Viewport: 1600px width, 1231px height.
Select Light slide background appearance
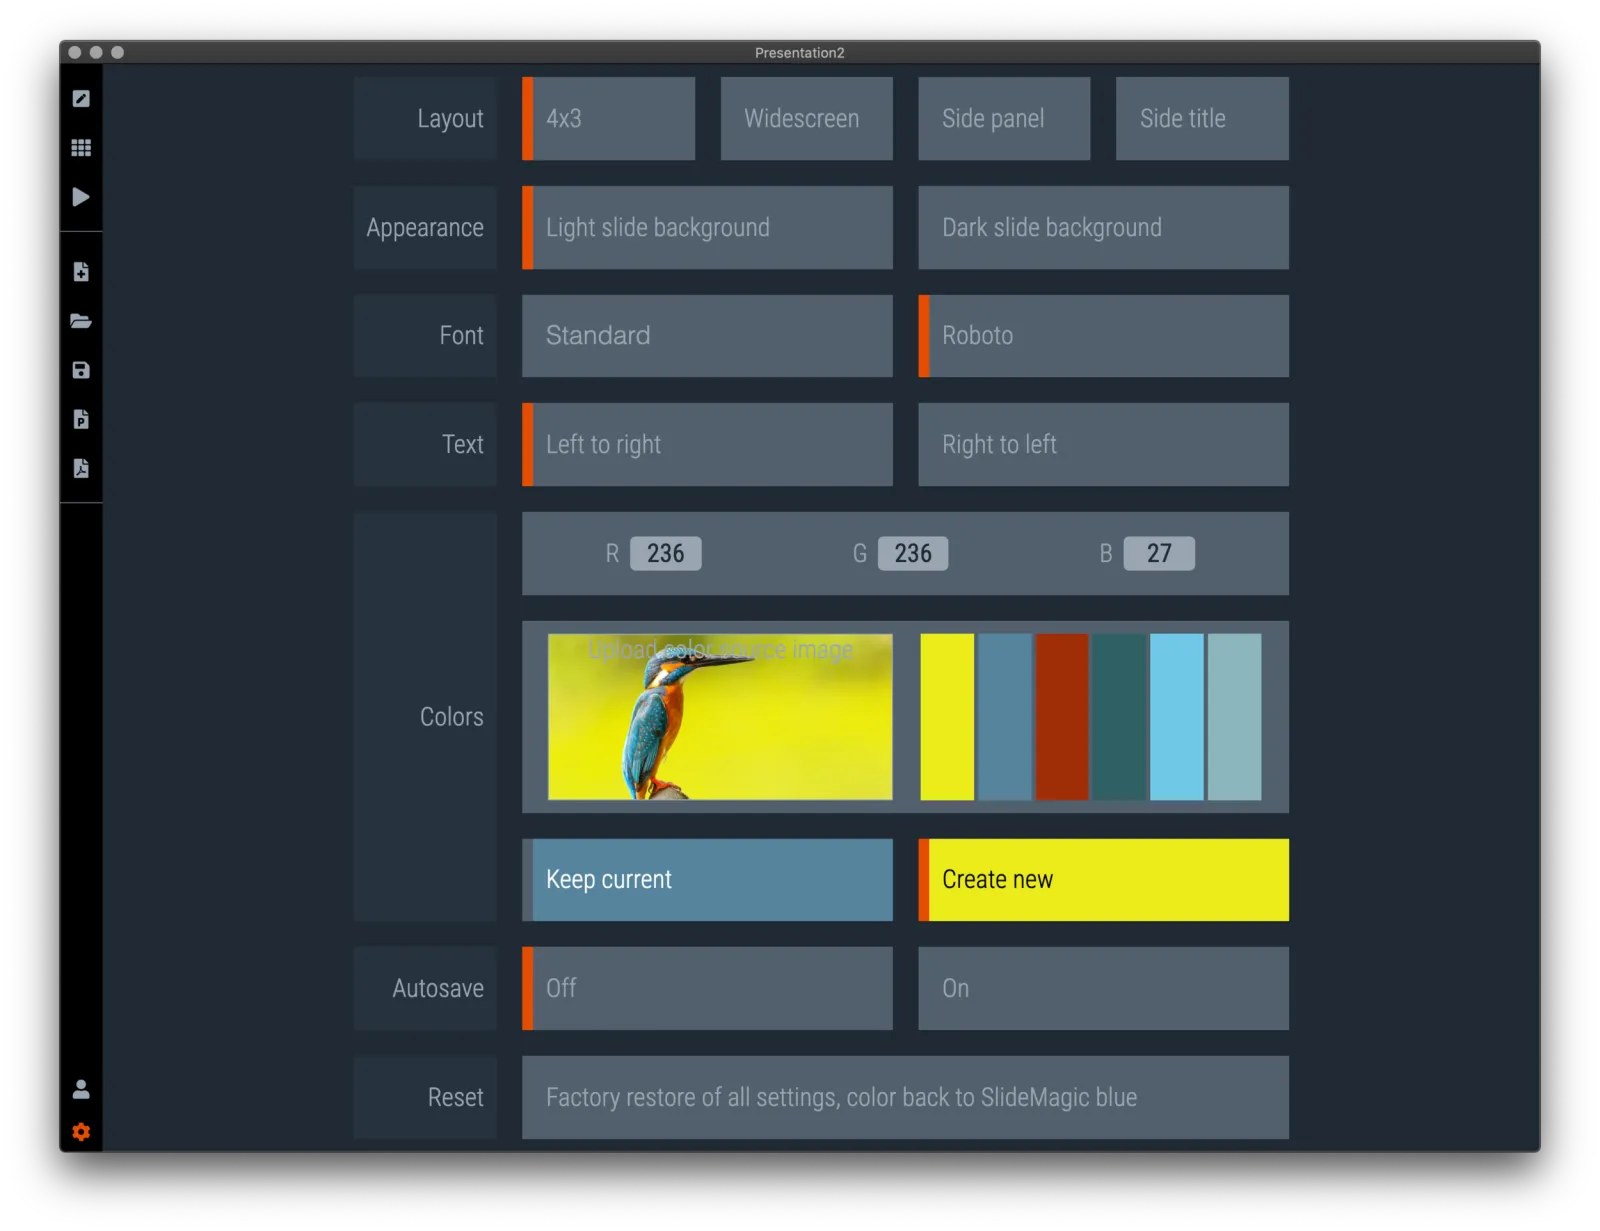pos(707,227)
